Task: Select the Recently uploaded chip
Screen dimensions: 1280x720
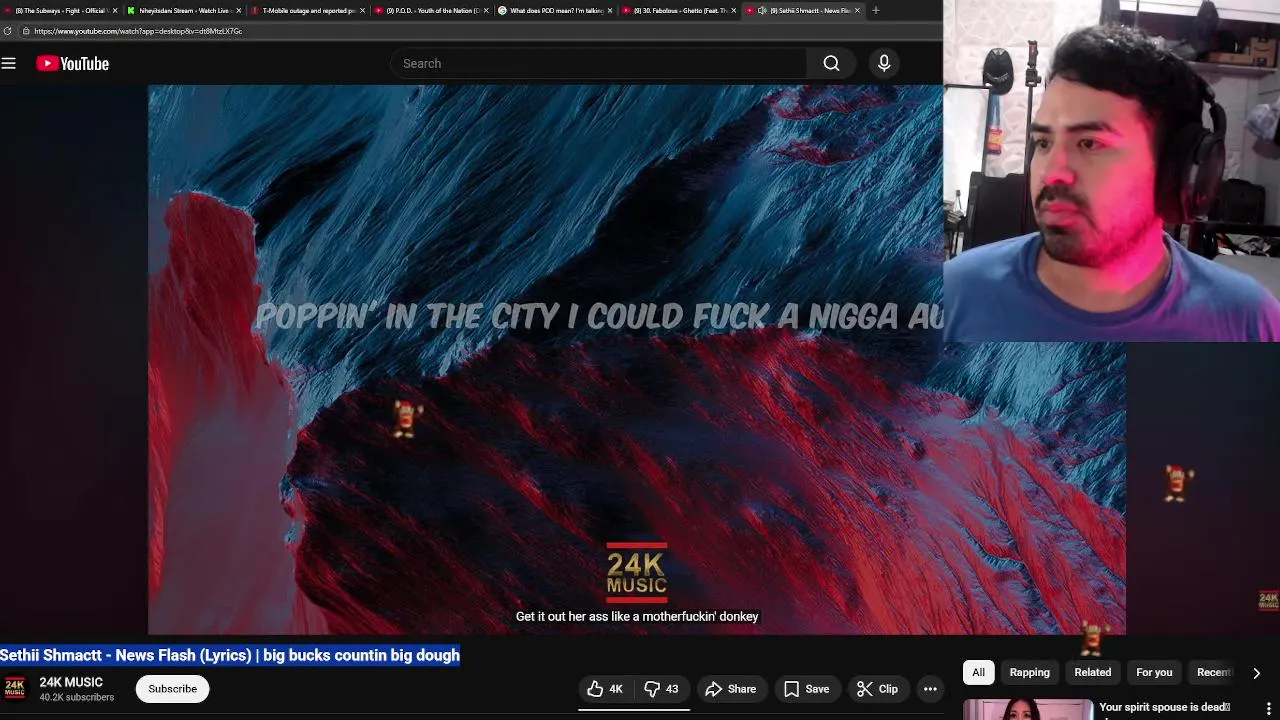Action: tap(1213, 672)
